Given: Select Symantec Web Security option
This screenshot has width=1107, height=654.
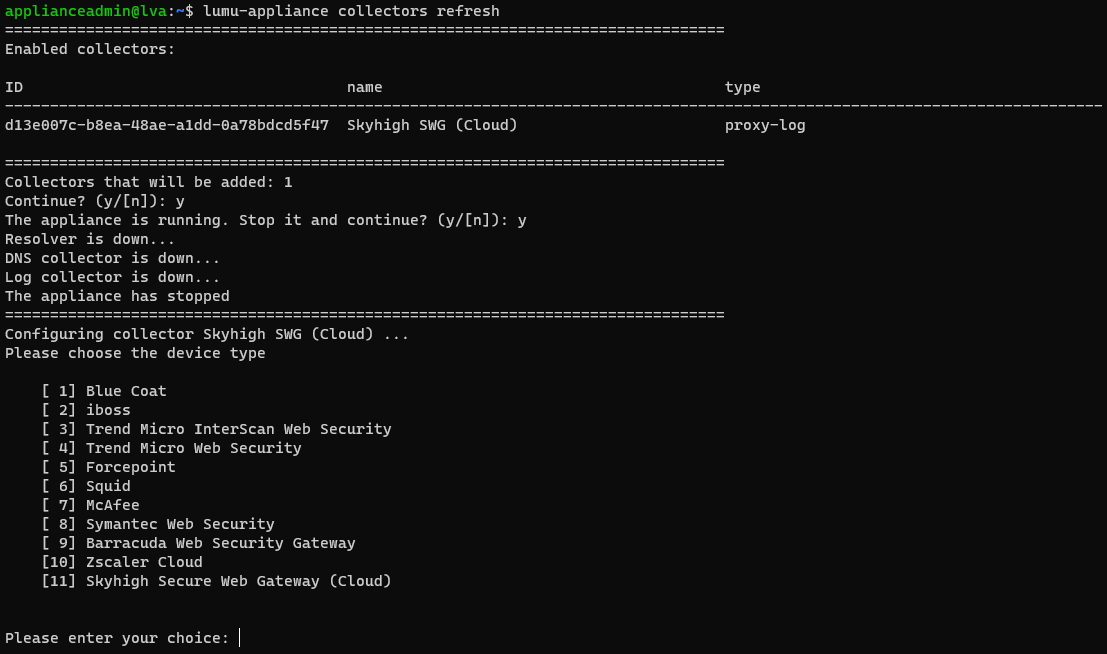Looking at the screenshot, I should tap(180, 524).
